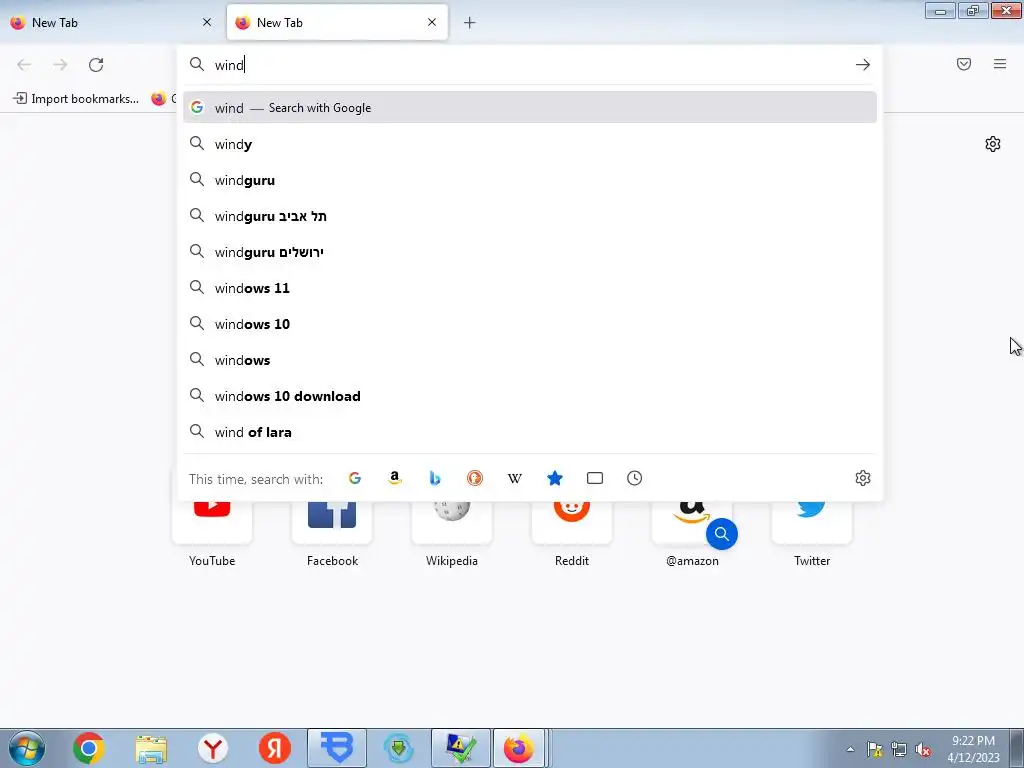Search bookmarks using the star icon
This screenshot has height=768, width=1024.
(554, 478)
